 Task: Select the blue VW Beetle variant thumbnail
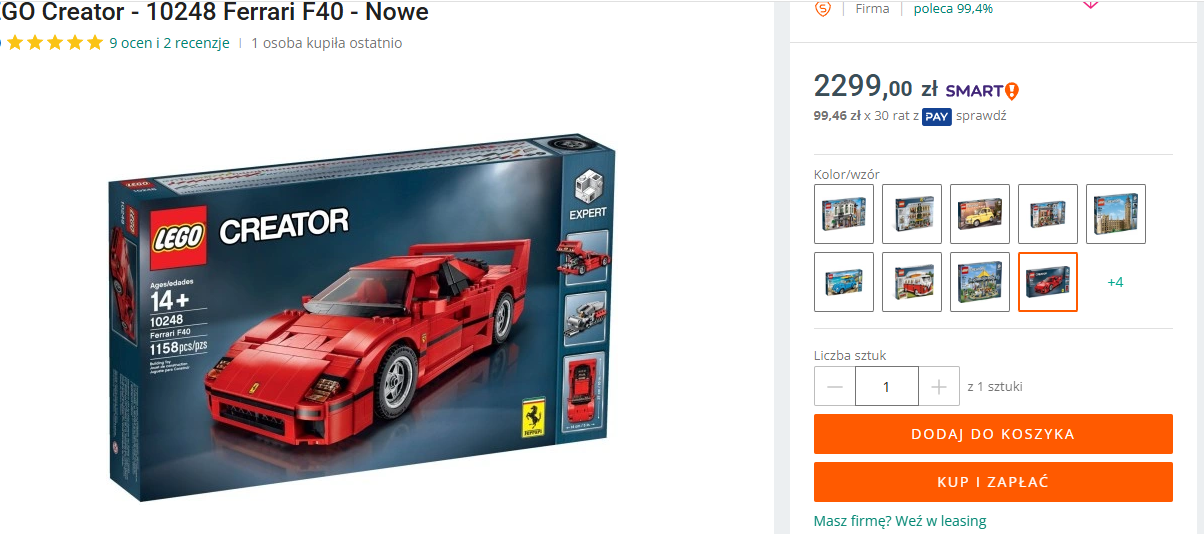844,282
